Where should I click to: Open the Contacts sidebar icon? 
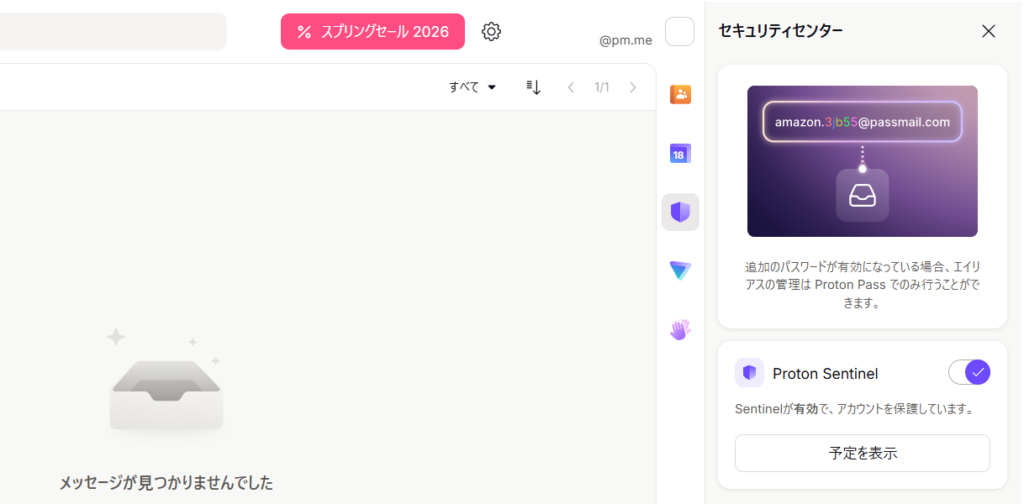click(x=680, y=94)
